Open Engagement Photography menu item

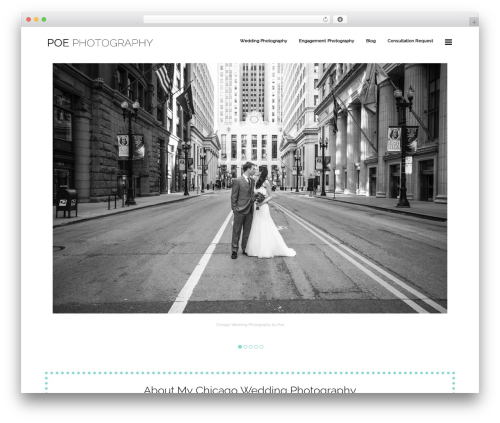click(x=326, y=41)
